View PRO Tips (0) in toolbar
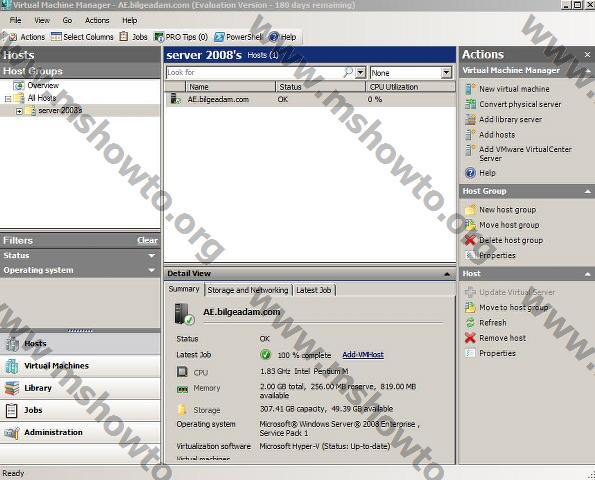The height and width of the screenshot is (480, 595). click(x=181, y=37)
